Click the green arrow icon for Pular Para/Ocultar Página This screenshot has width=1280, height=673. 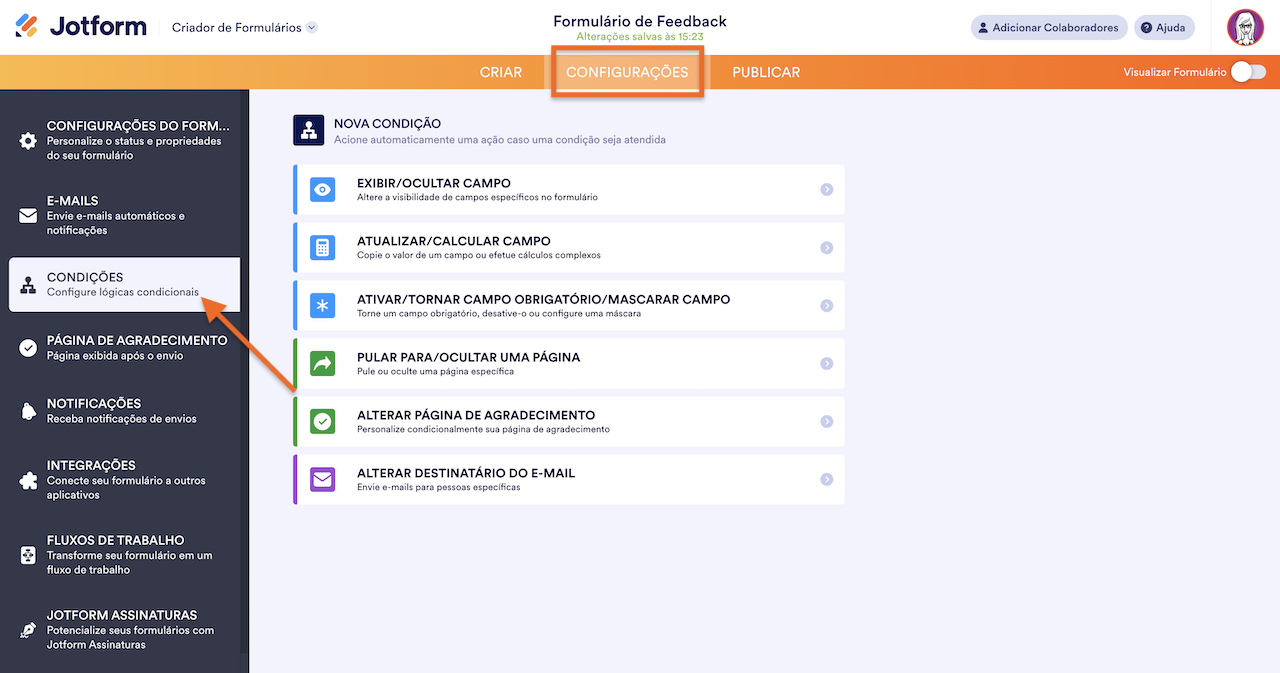322,362
